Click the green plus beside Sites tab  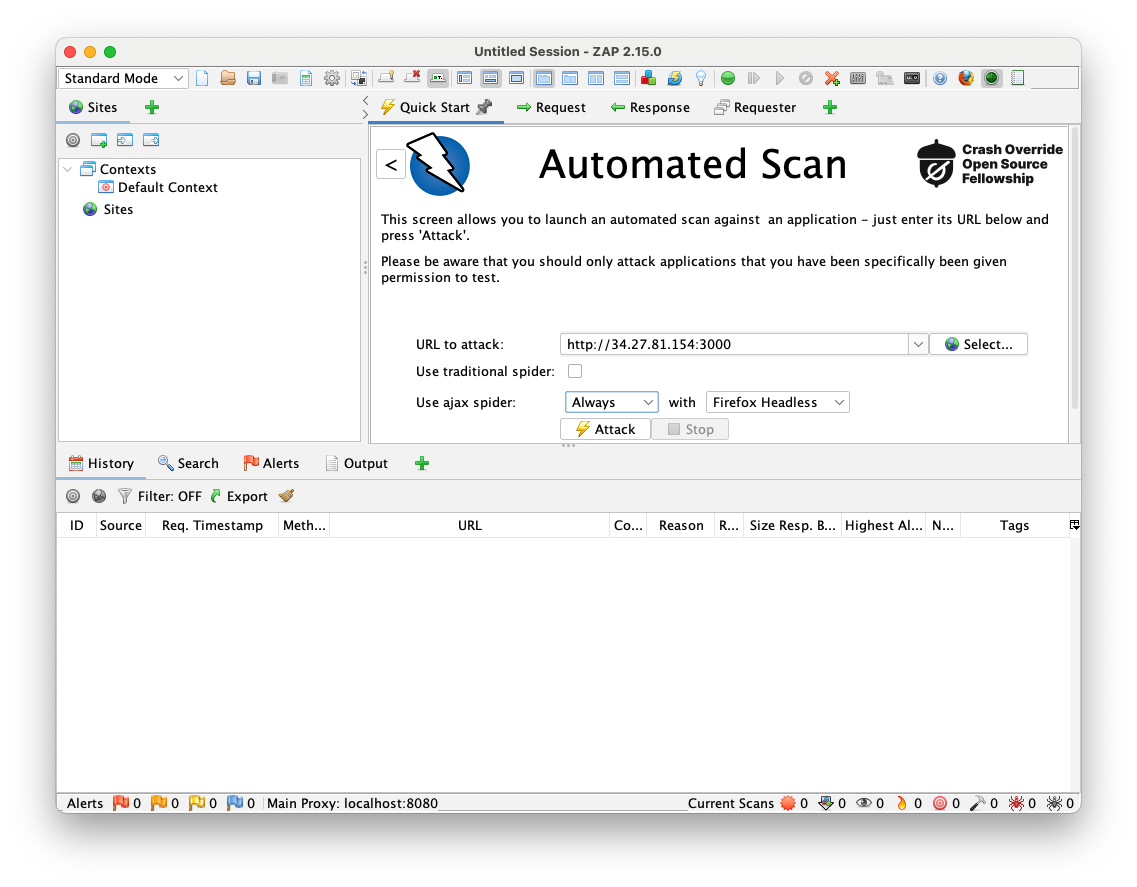(x=152, y=107)
